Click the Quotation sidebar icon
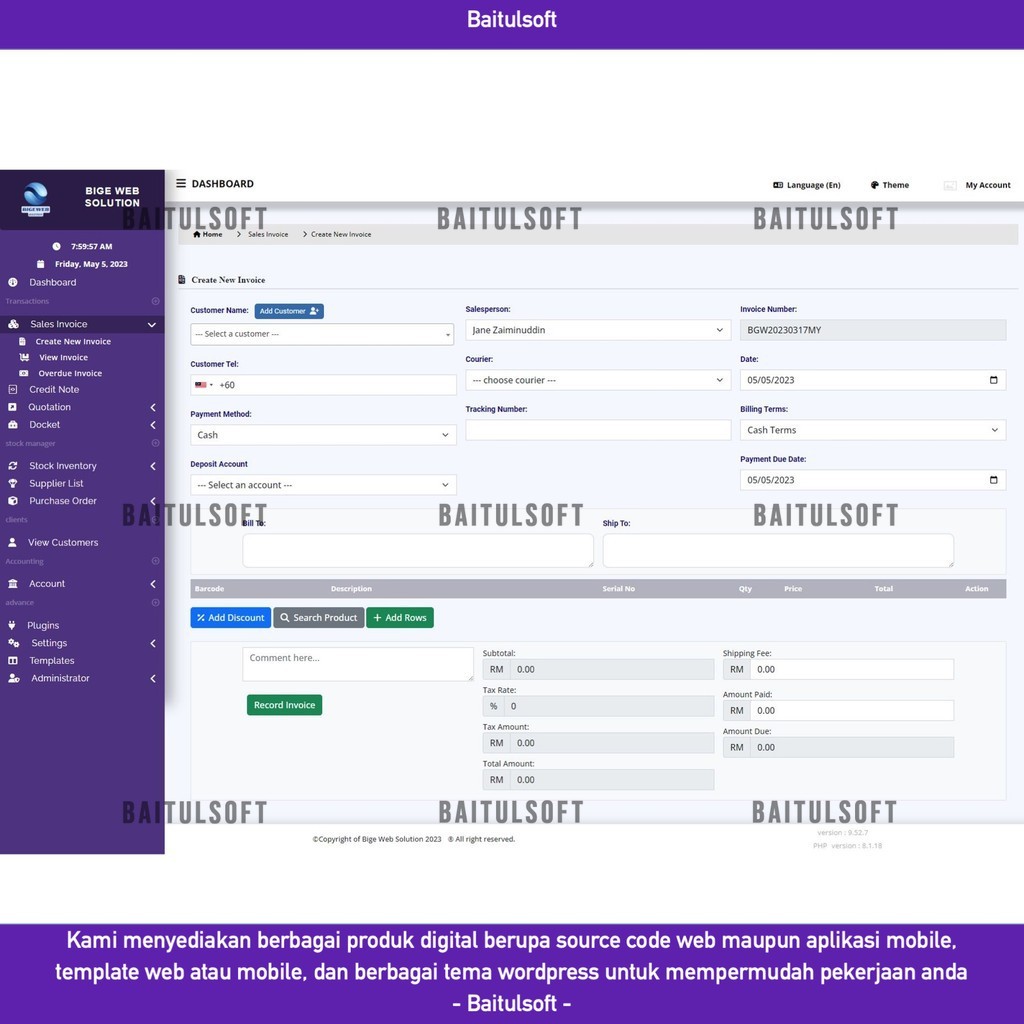The image size is (1024, 1024). click(x=12, y=407)
